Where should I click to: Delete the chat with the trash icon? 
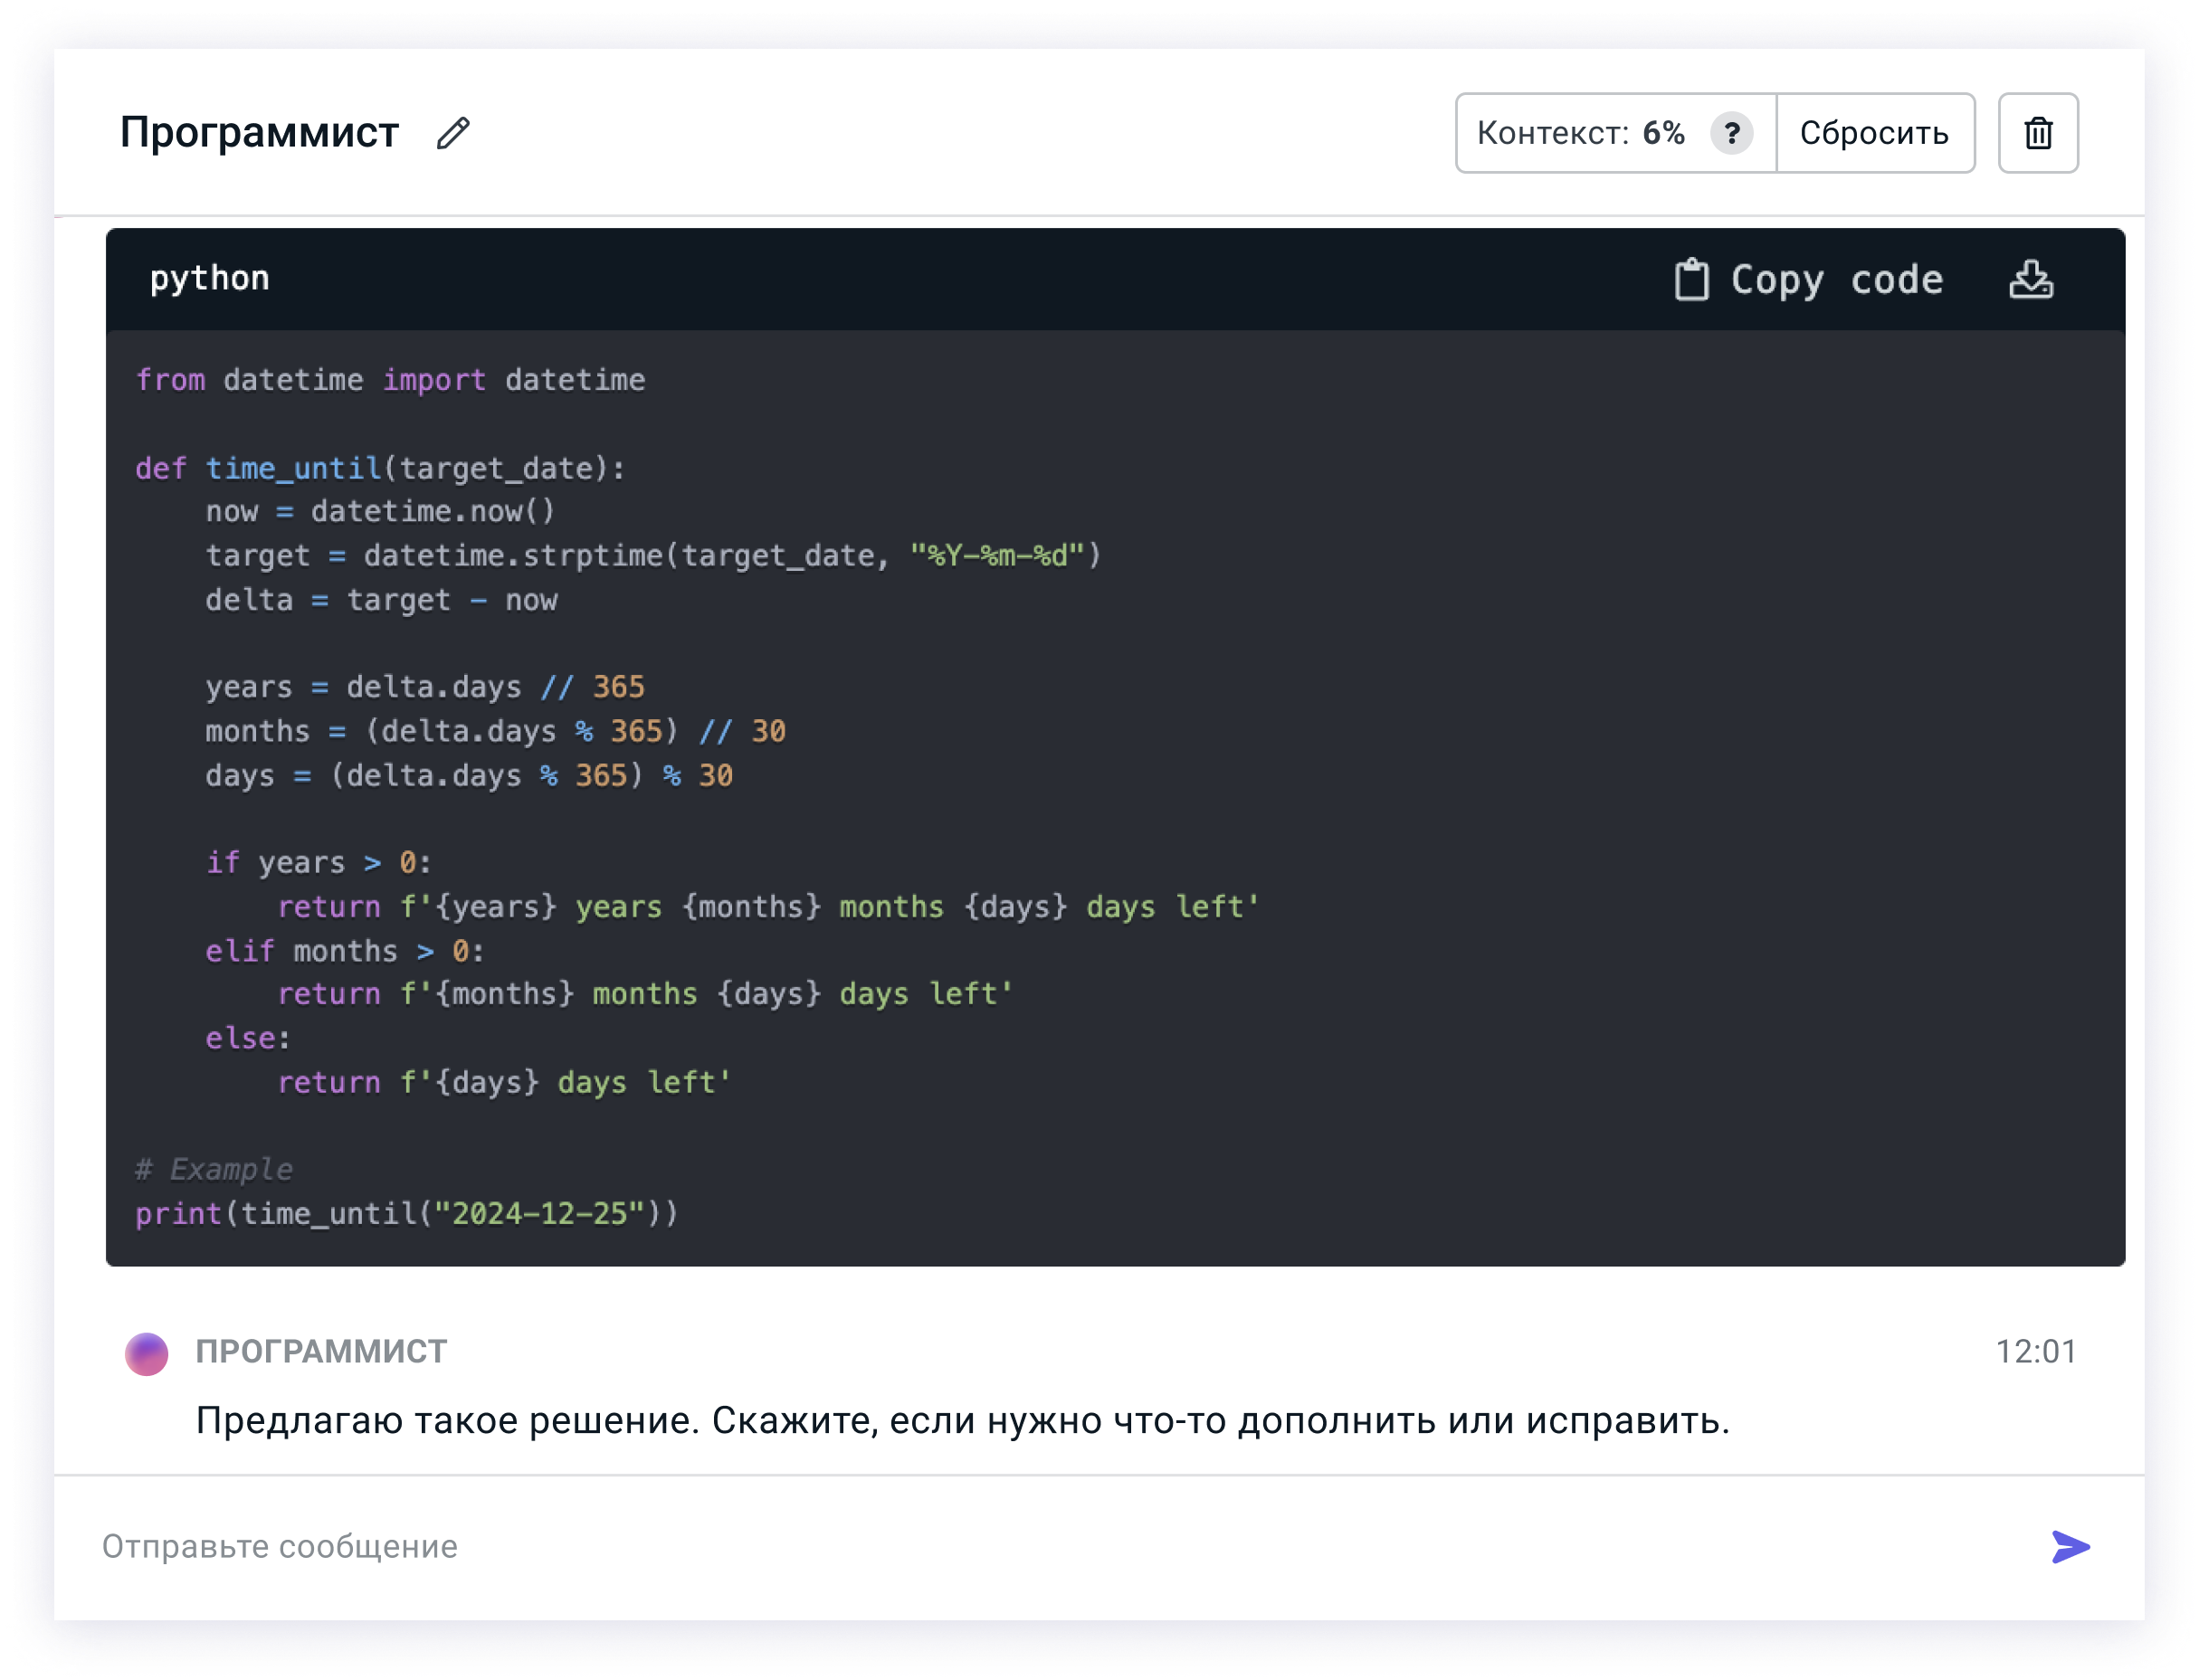pyautogui.click(x=2037, y=133)
